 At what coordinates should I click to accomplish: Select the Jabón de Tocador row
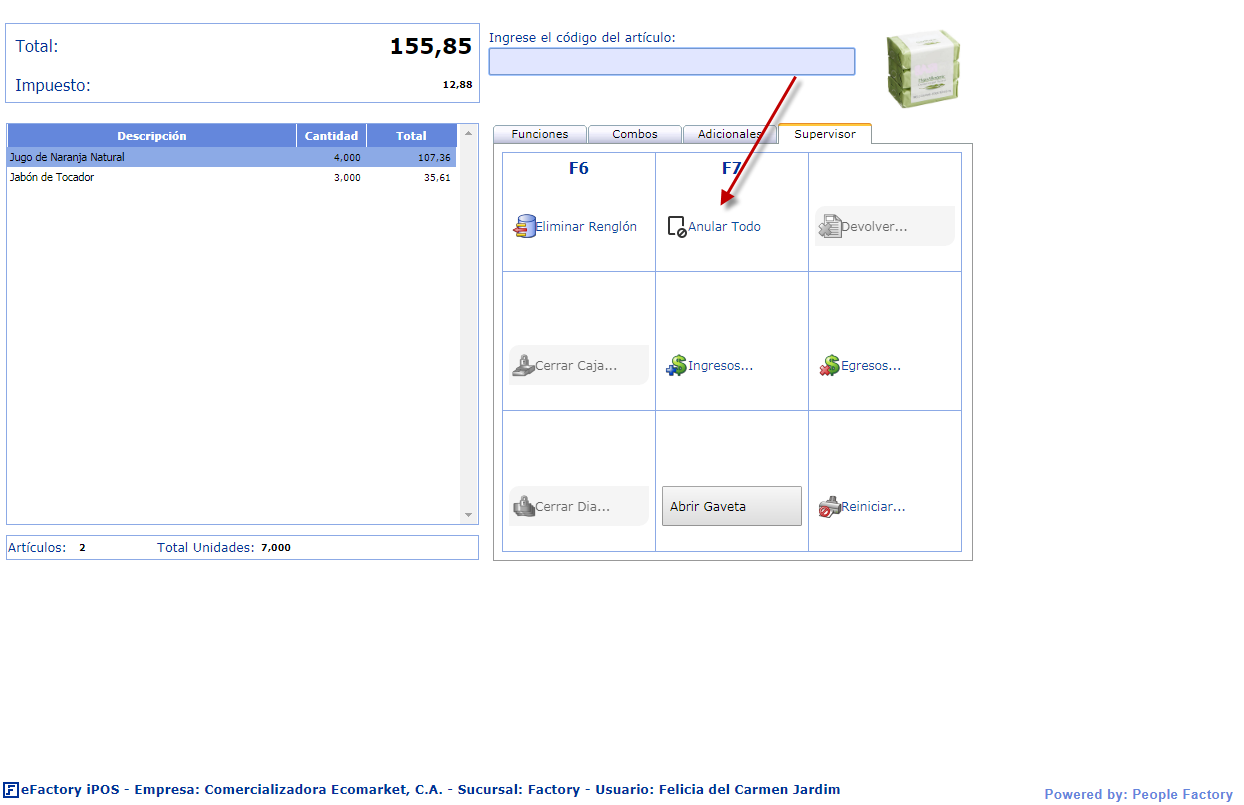tap(232, 178)
